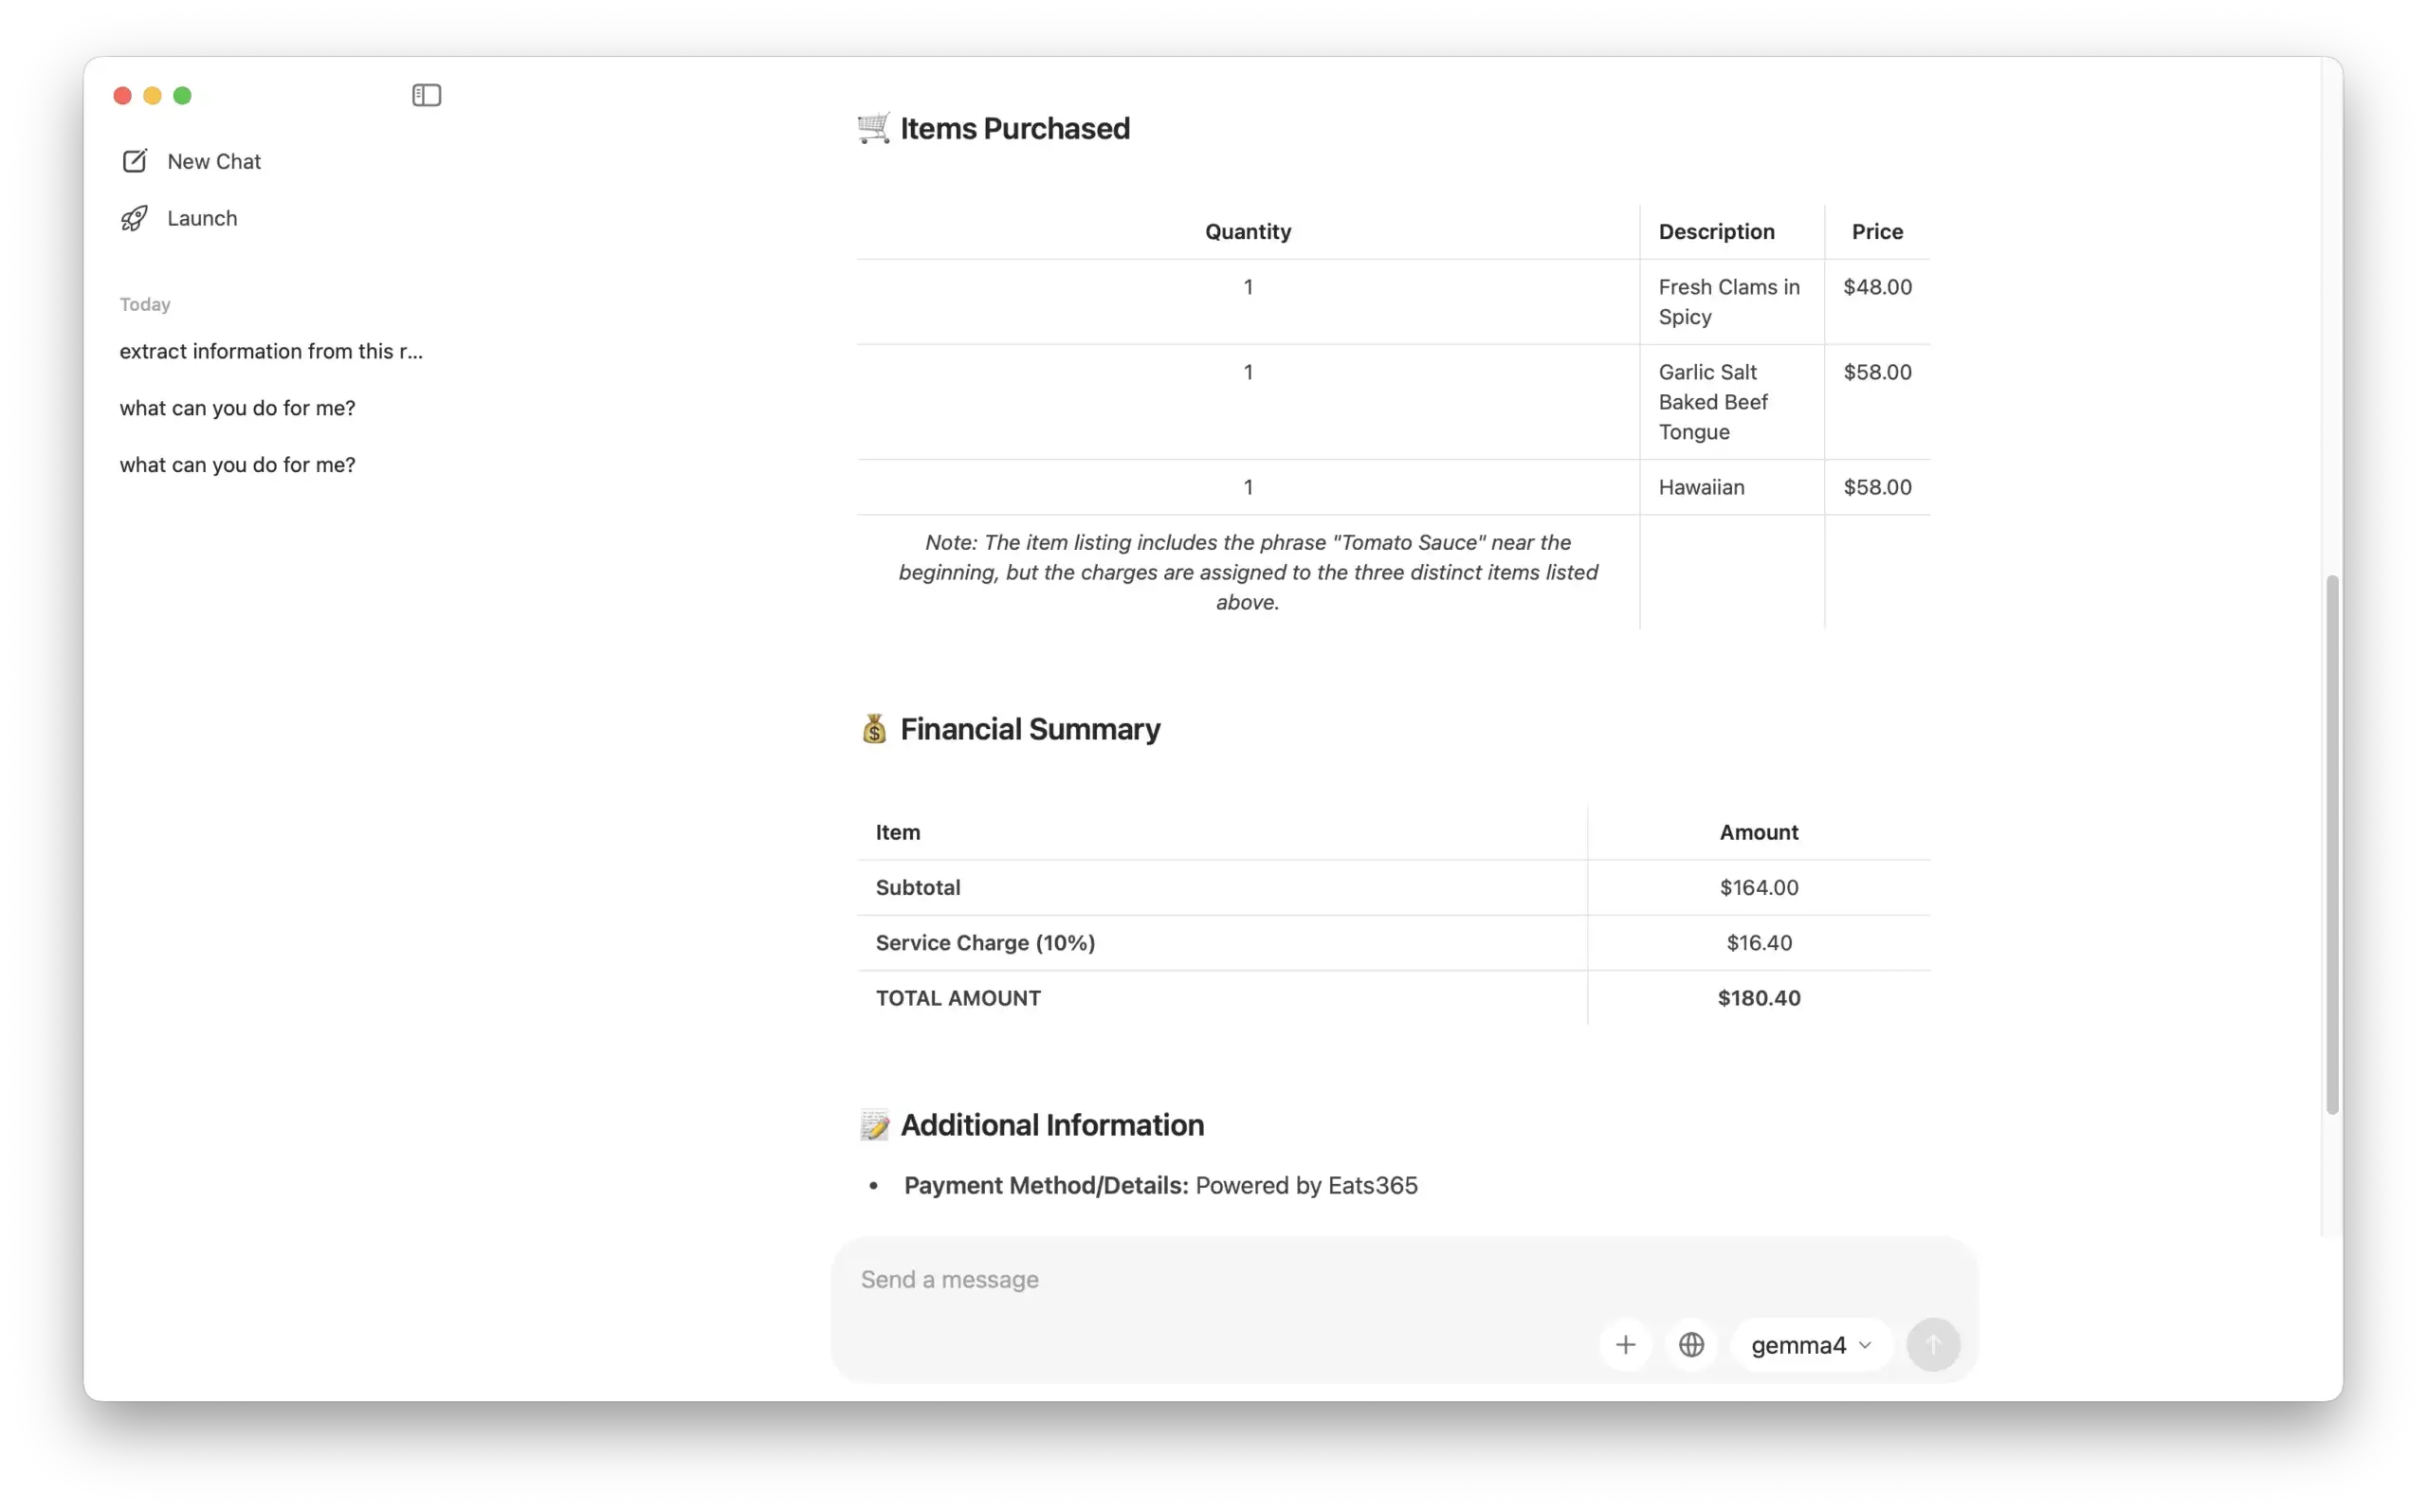
Task: Click the Items Purchased heading
Action: tap(1014, 128)
